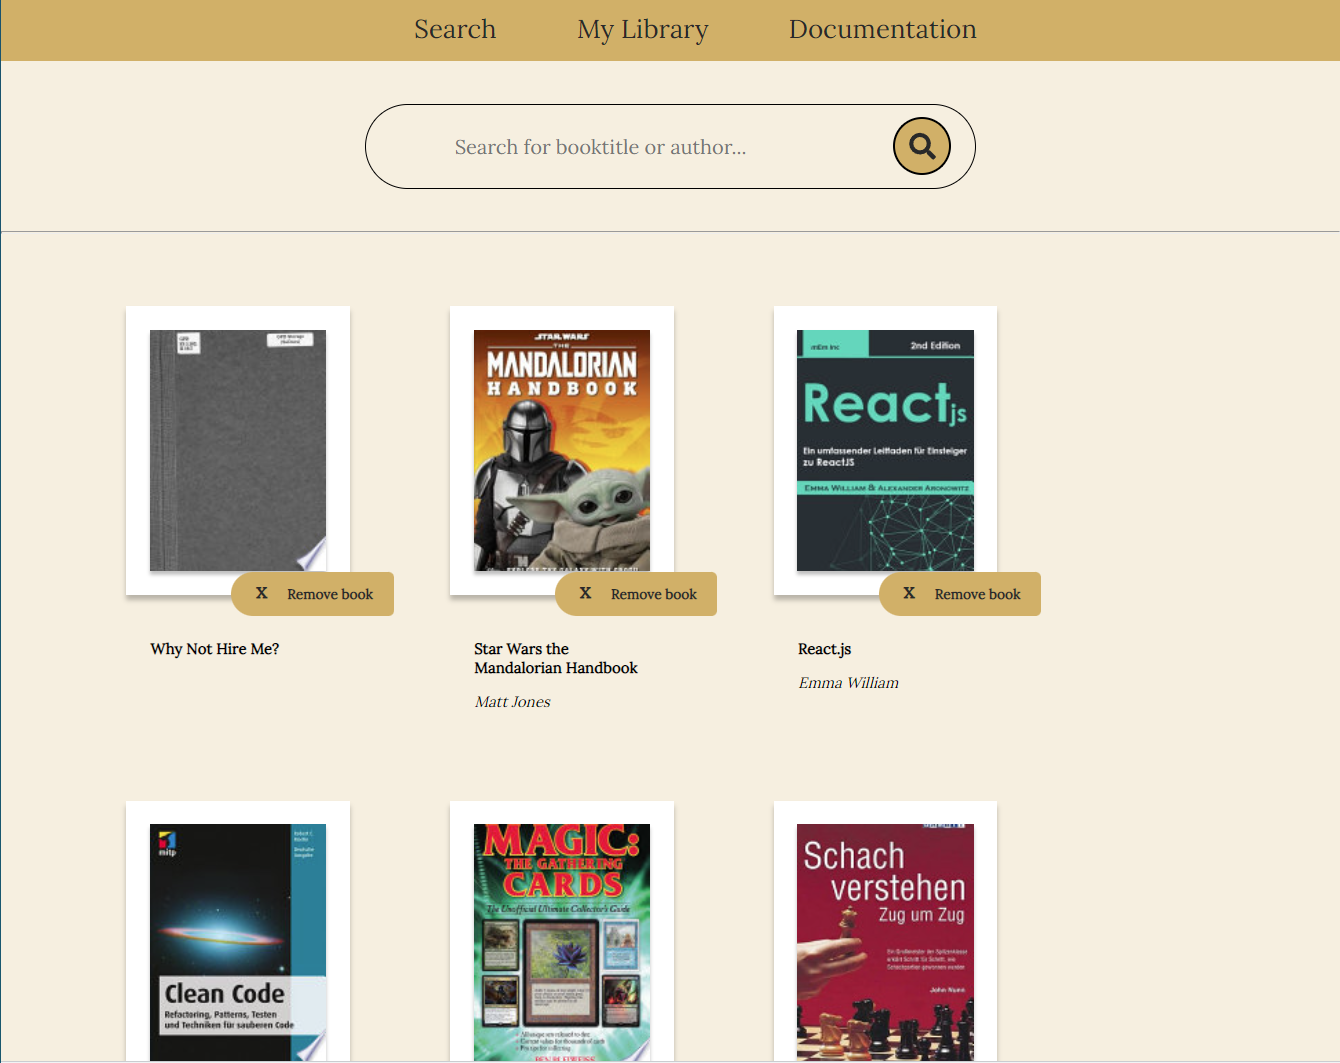Click the title 'Star Wars the Mandalorian Handbook'
Viewport: 1340px width, 1063px height.
point(556,658)
